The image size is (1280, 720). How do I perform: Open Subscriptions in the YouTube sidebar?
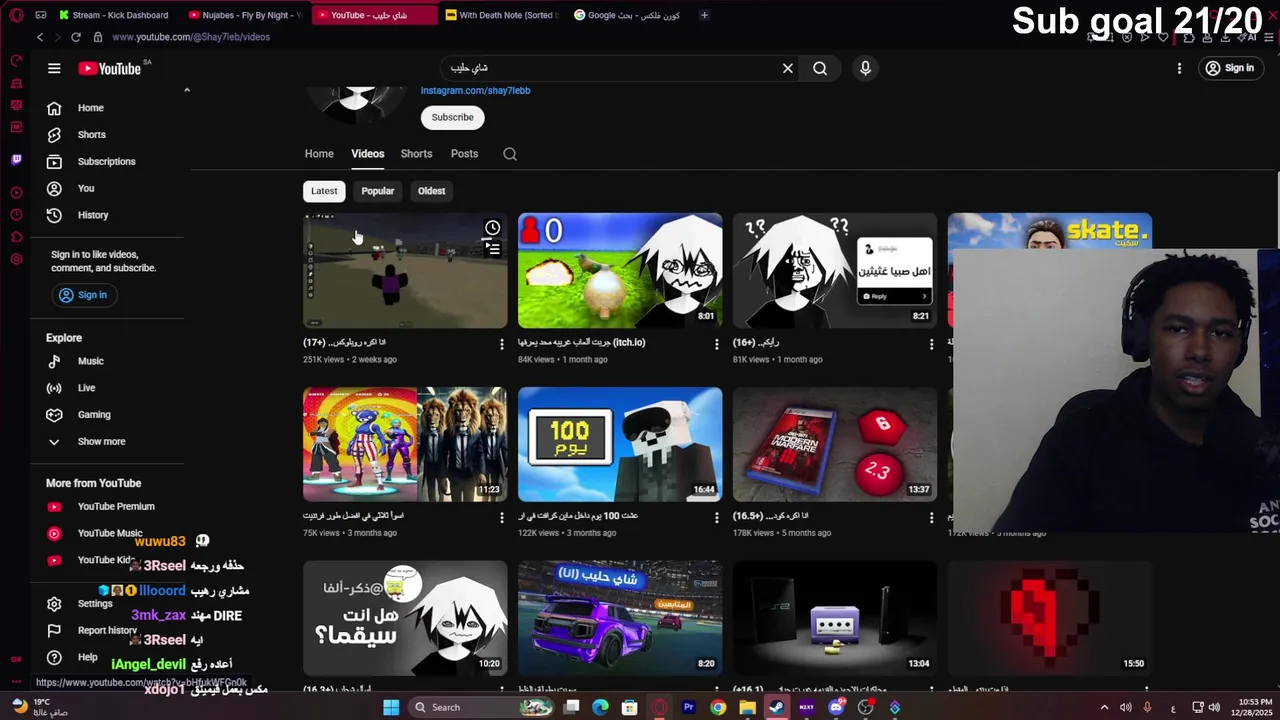[109, 162]
